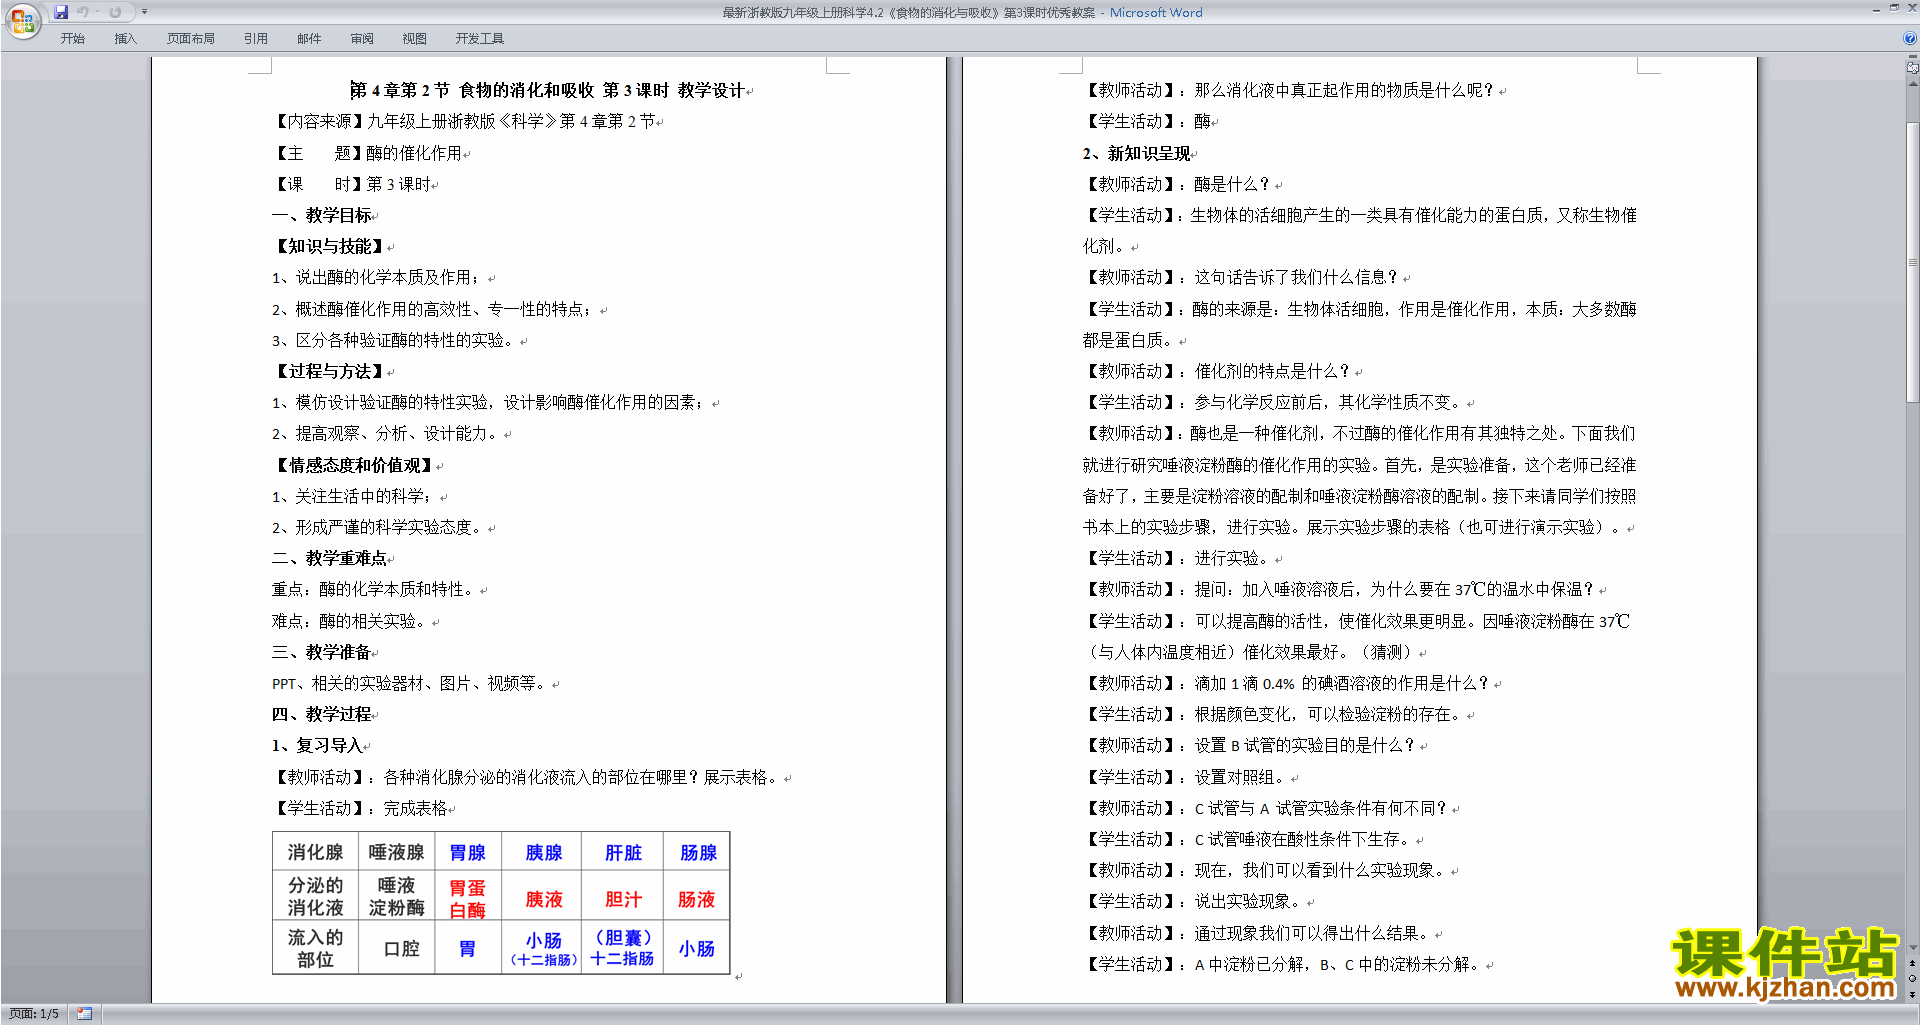The height and width of the screenshot is (1025, 1920).
Task: Click the subheading 1、复习导入
Action: (x=317, y=745)
